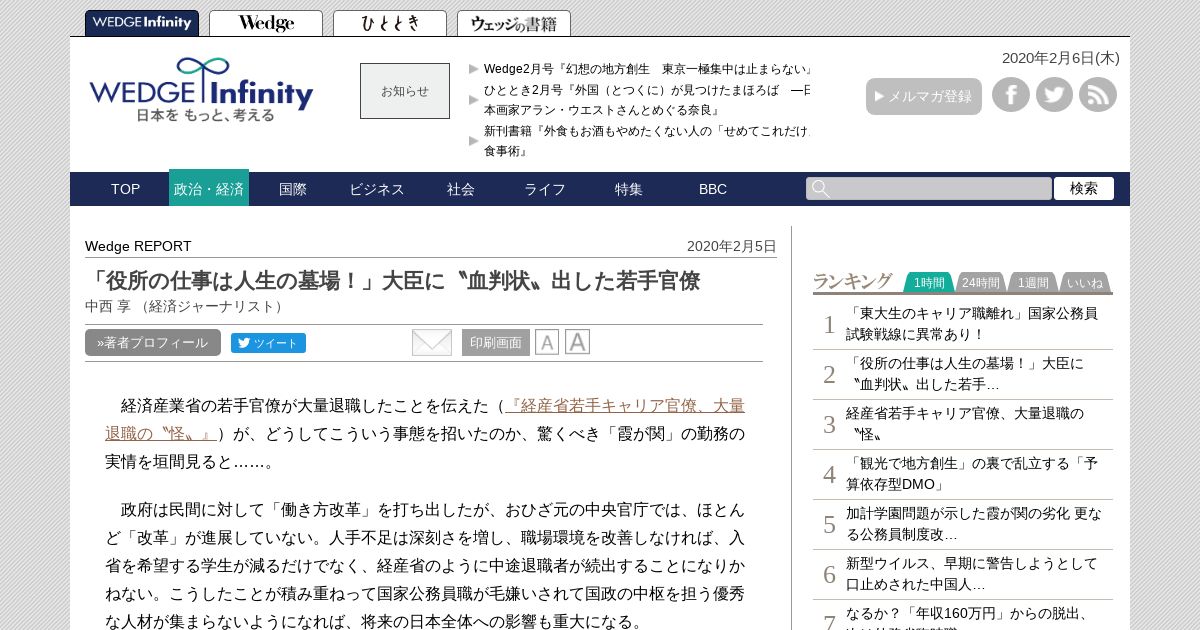Select the いいね ranking tab
The width and height of the screenshot is (1200, 630).
(1085, 283)
